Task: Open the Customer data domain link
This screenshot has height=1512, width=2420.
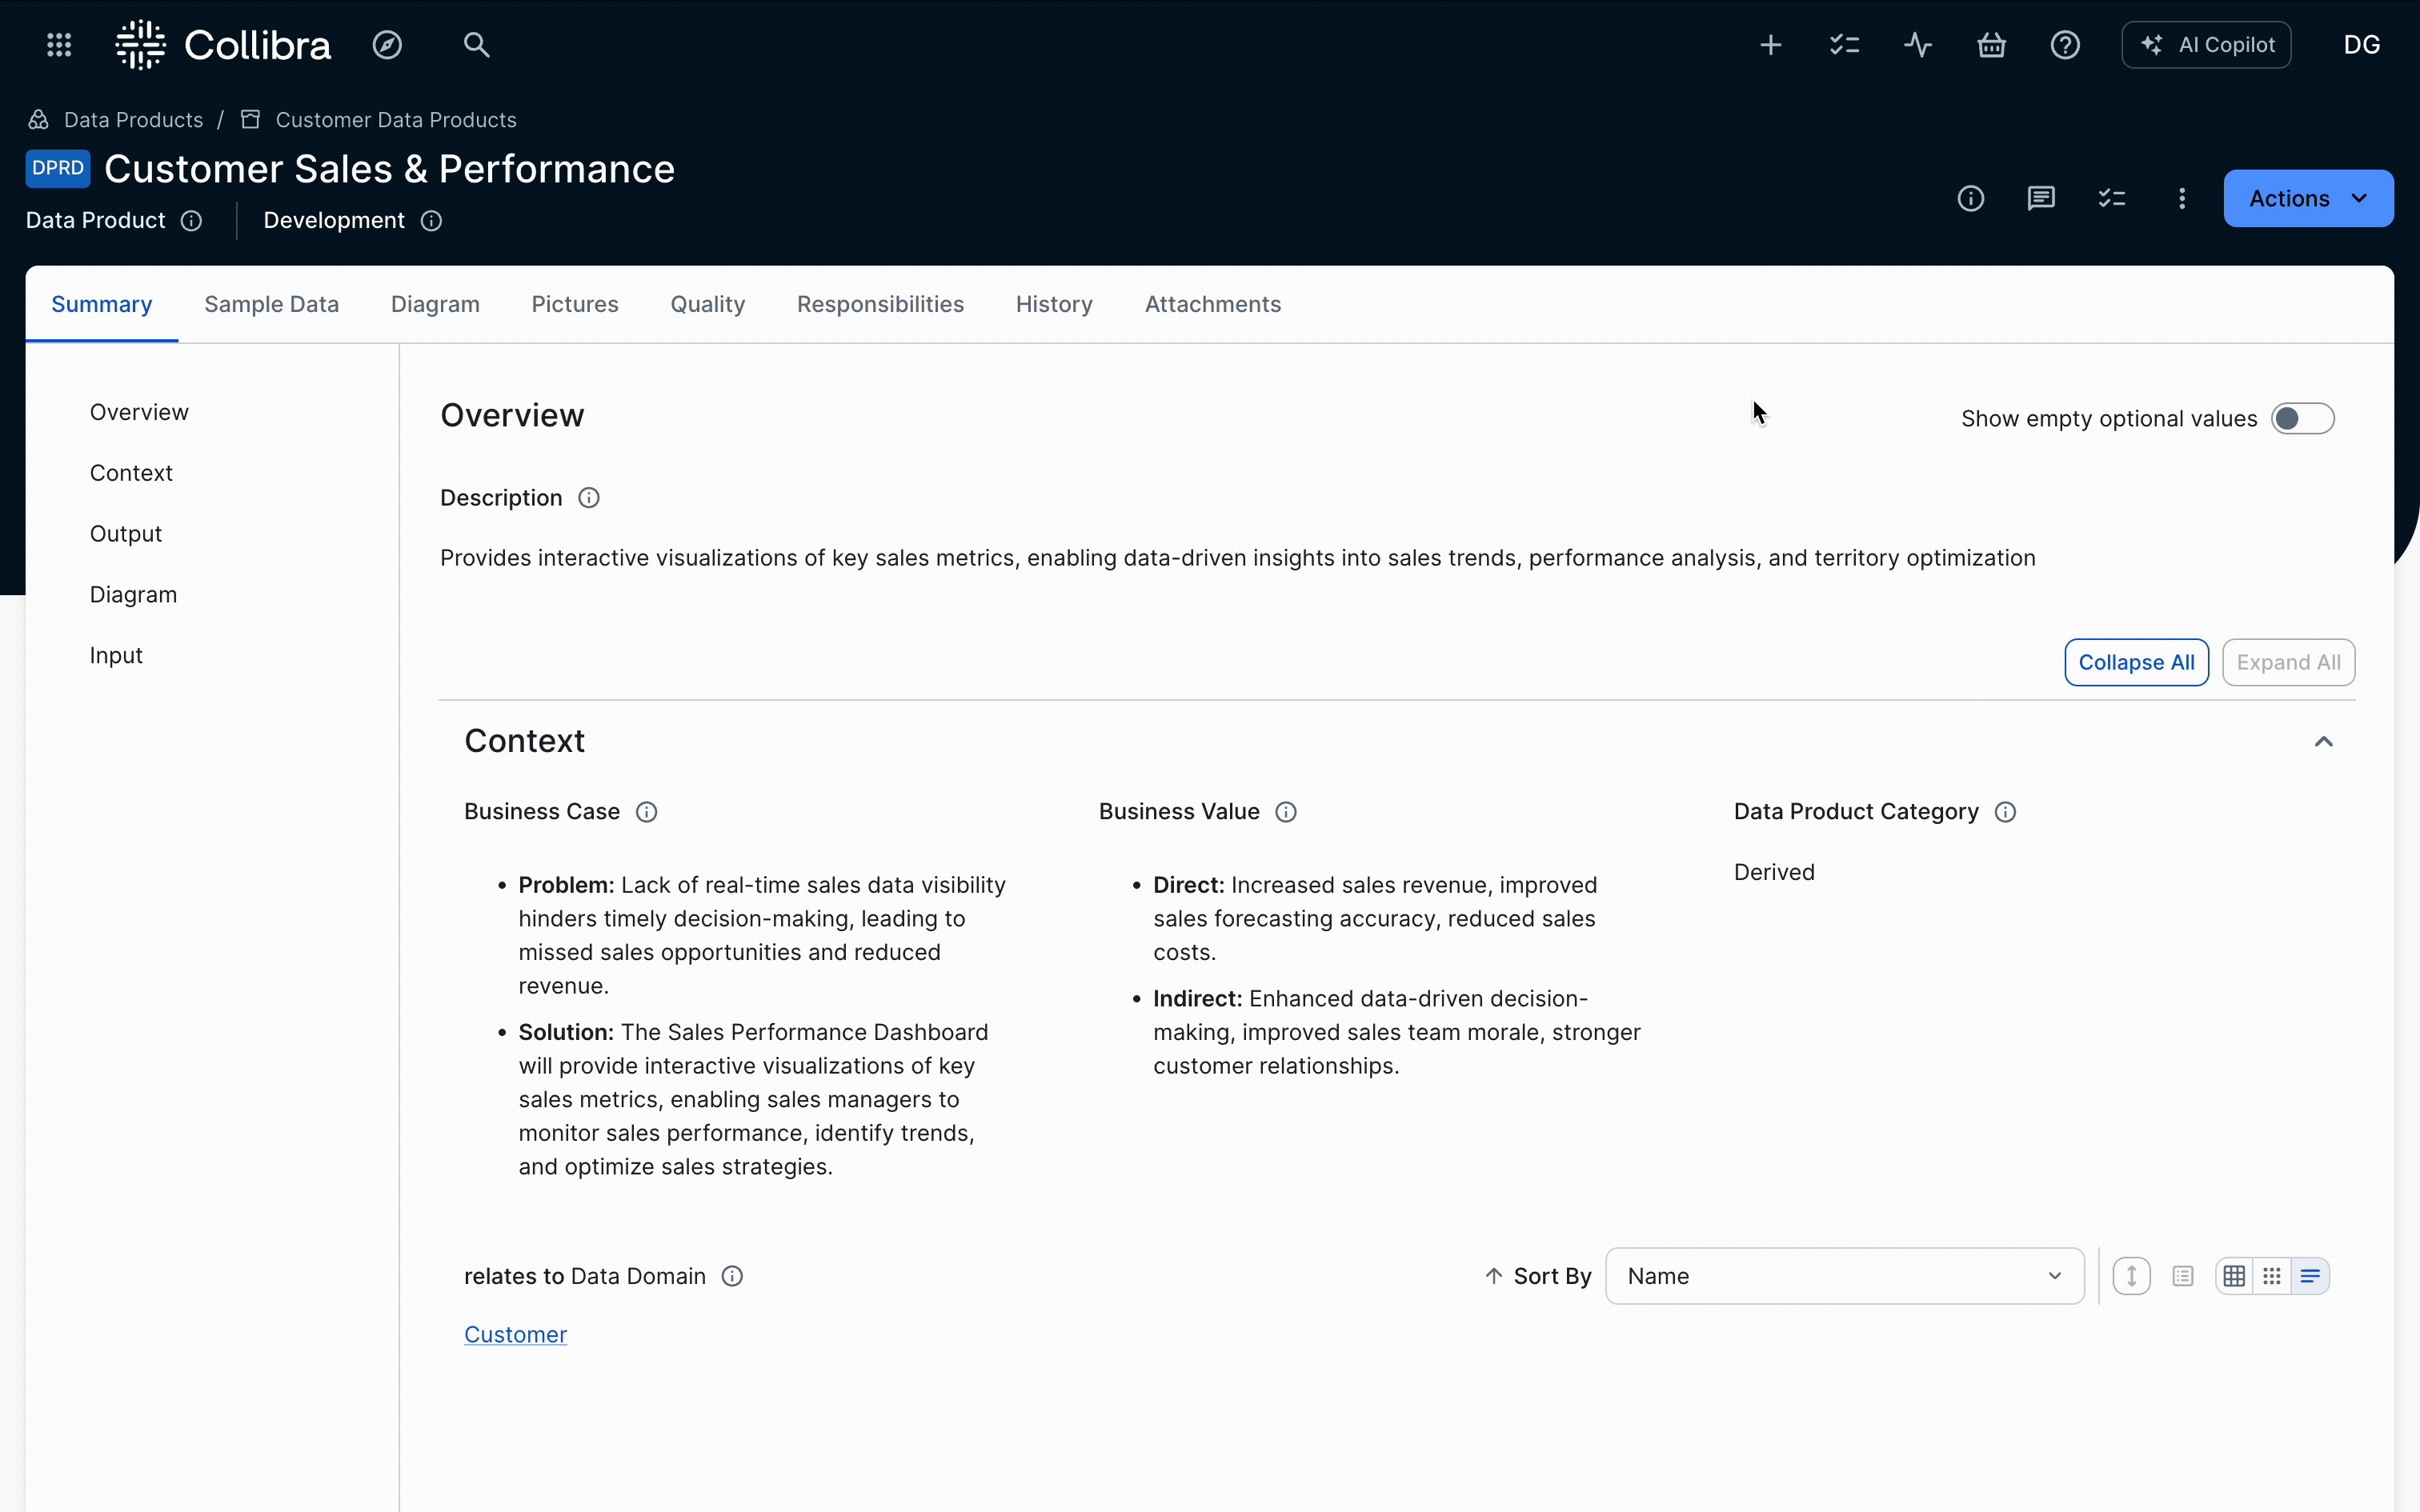Action: tap(515, 1334)
